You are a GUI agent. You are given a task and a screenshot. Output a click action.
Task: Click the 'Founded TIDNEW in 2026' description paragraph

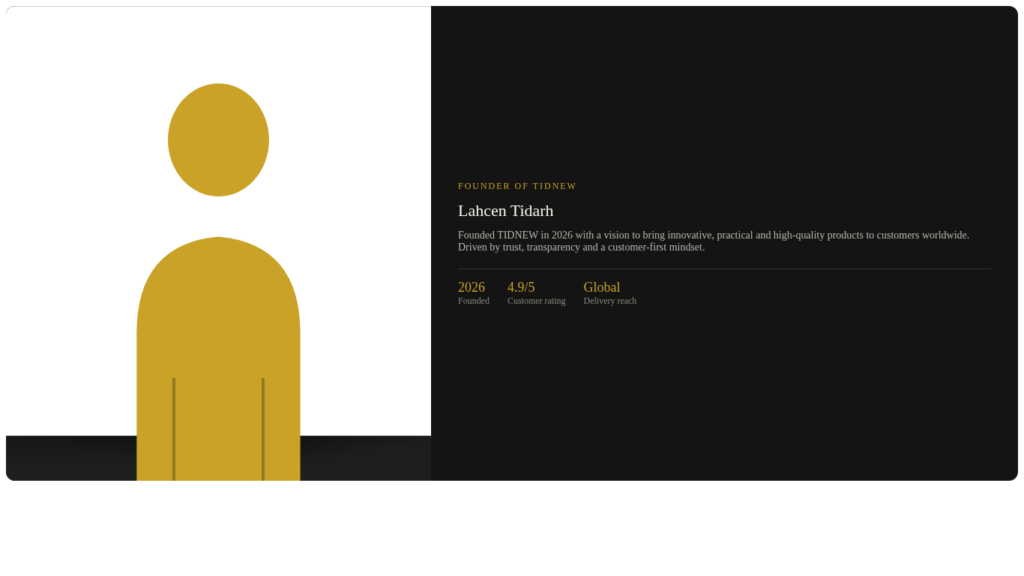pyautogui.click(x=713, y=241)
